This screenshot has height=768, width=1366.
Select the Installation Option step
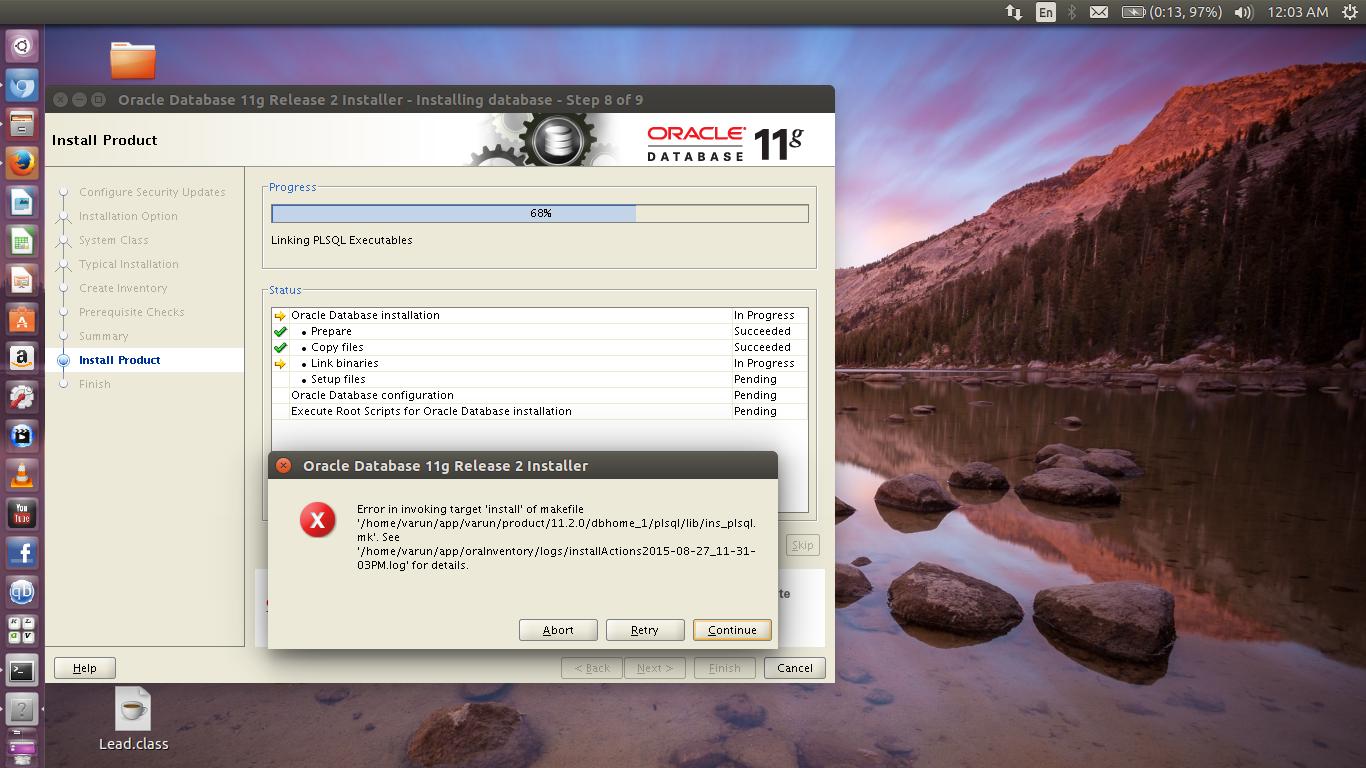[128, 216]
